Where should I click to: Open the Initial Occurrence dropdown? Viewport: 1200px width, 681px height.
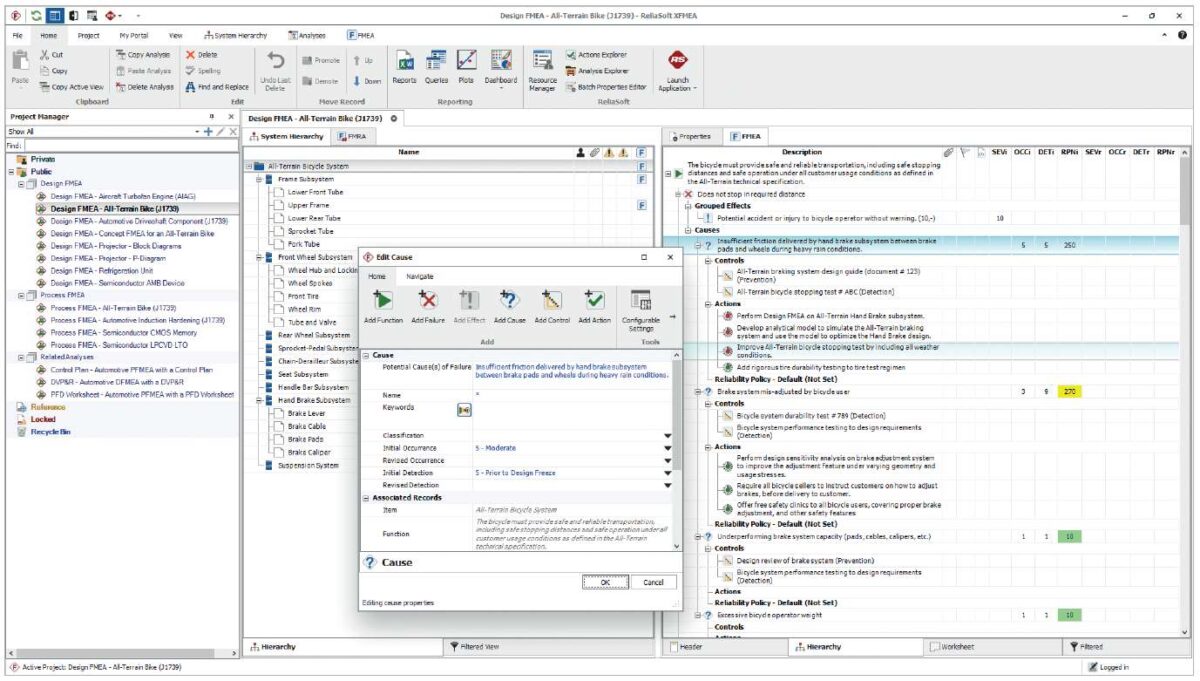[667, 448]
